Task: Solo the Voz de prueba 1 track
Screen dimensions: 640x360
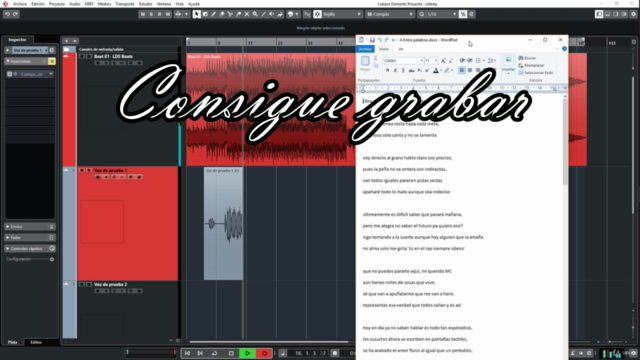Action: point(89,170)
